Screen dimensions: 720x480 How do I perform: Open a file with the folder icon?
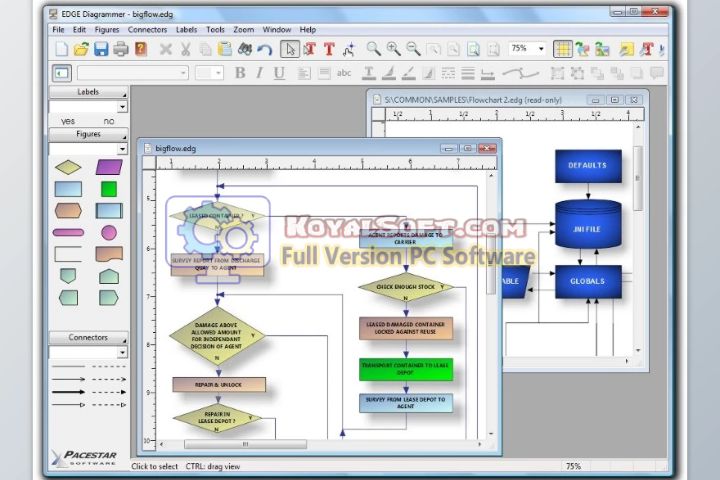tap(81, 49)
